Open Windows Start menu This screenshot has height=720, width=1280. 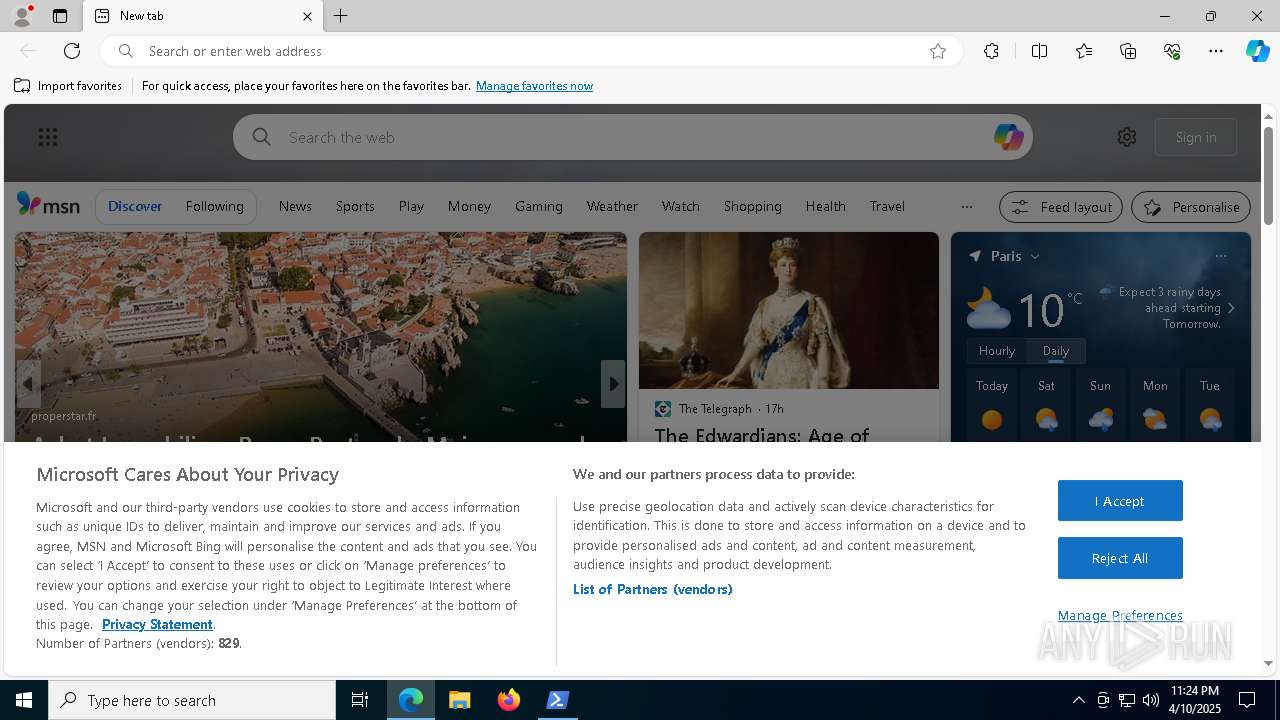(24, 700)
